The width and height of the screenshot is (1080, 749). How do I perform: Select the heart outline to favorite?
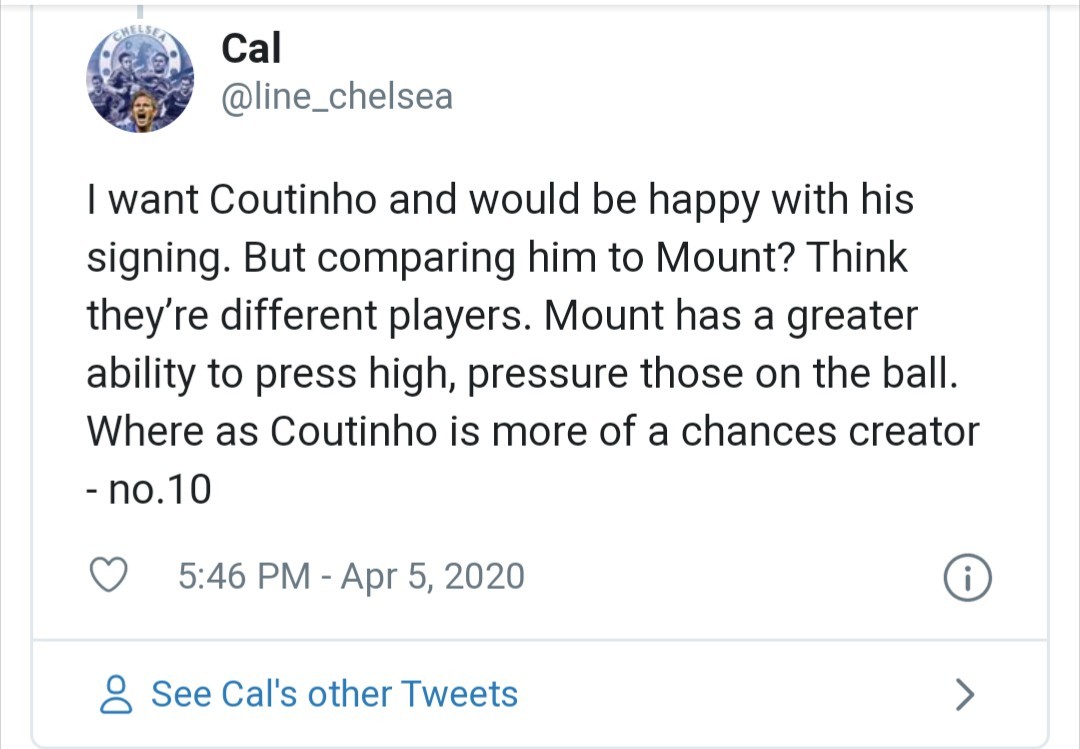109,576
